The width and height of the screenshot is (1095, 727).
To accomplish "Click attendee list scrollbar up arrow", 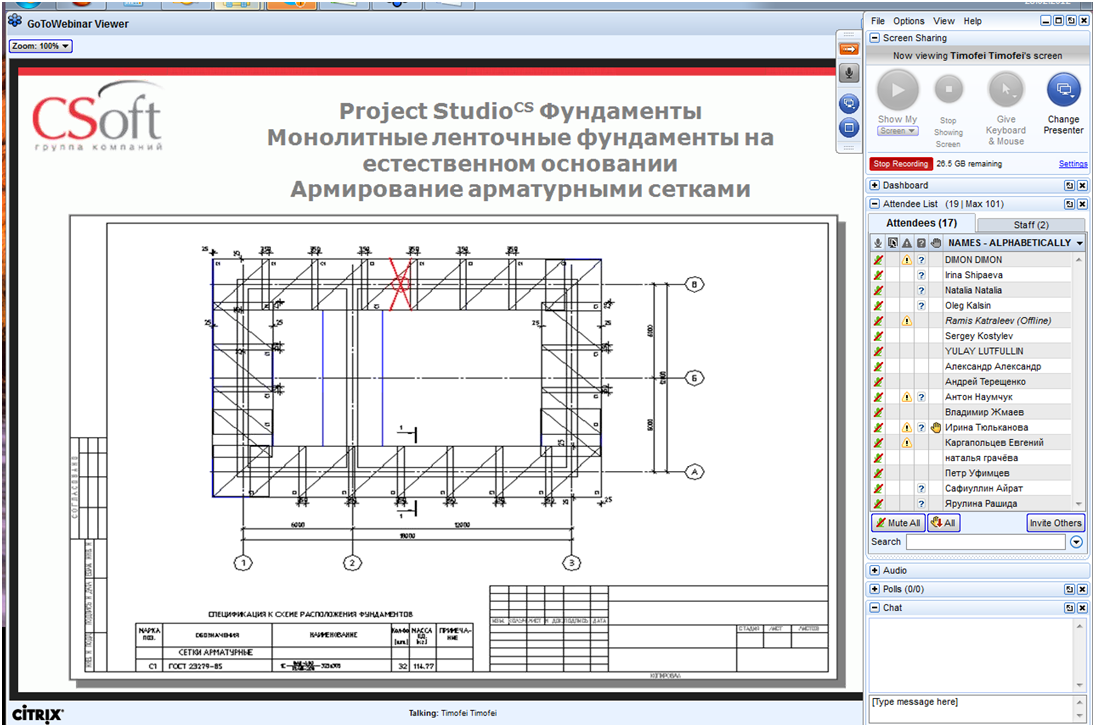I will 1079,260.
